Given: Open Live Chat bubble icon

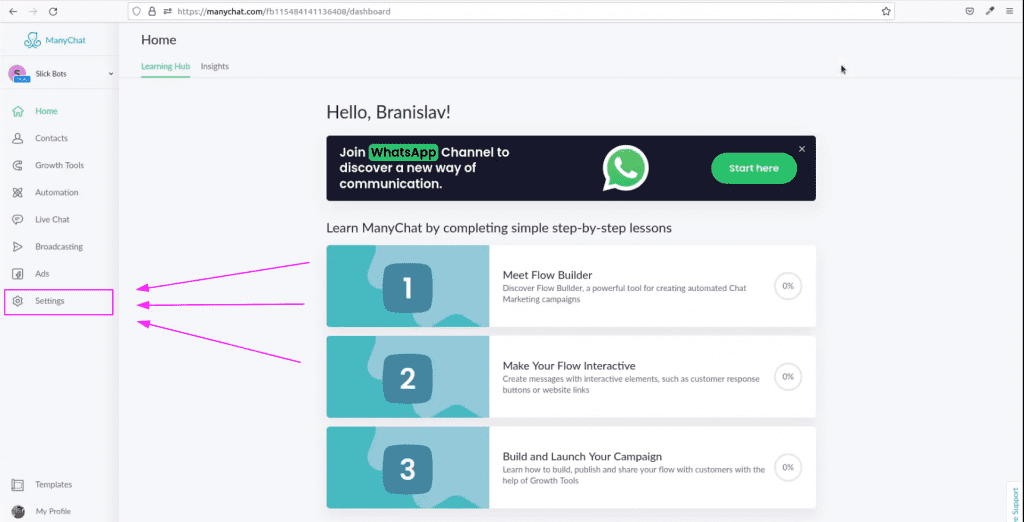Looking at the screenshot, I should 18,220.
